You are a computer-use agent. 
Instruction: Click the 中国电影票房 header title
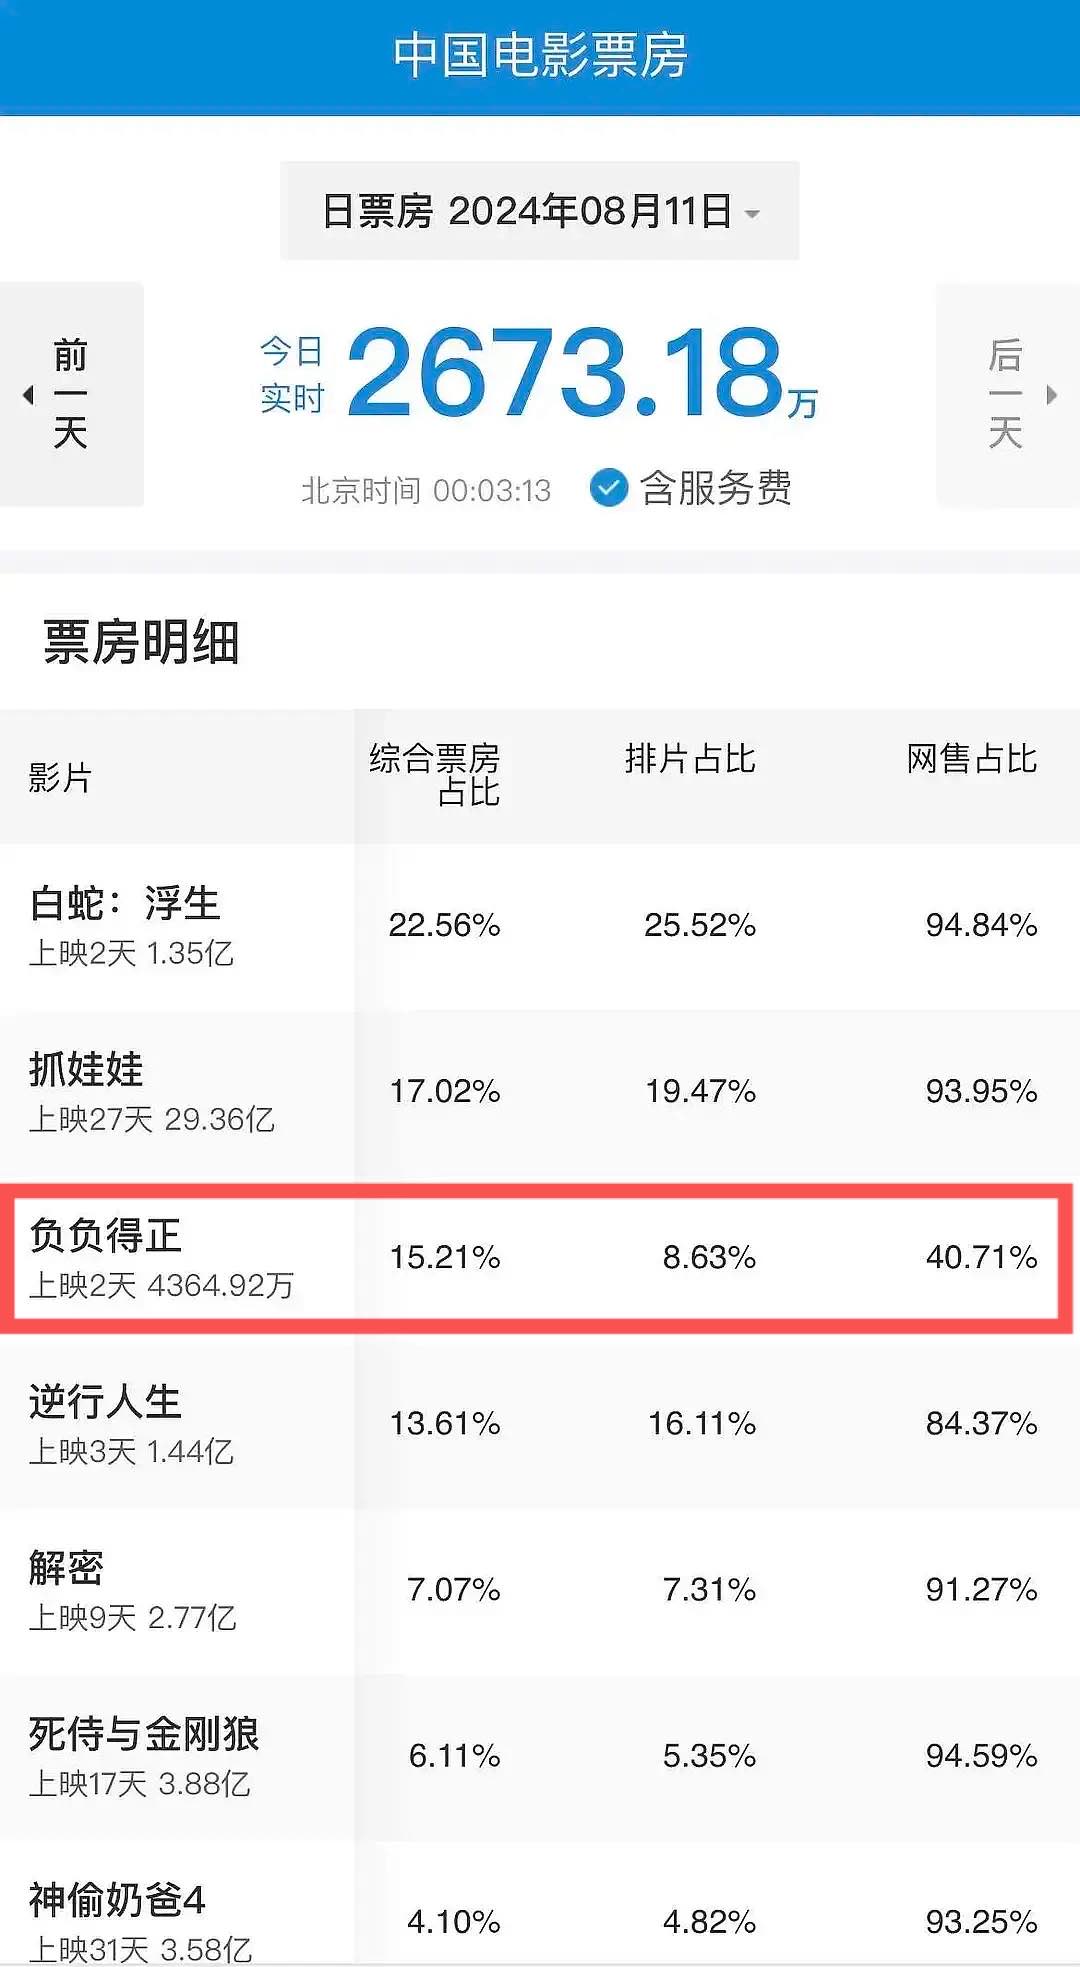tap(540, 55)
